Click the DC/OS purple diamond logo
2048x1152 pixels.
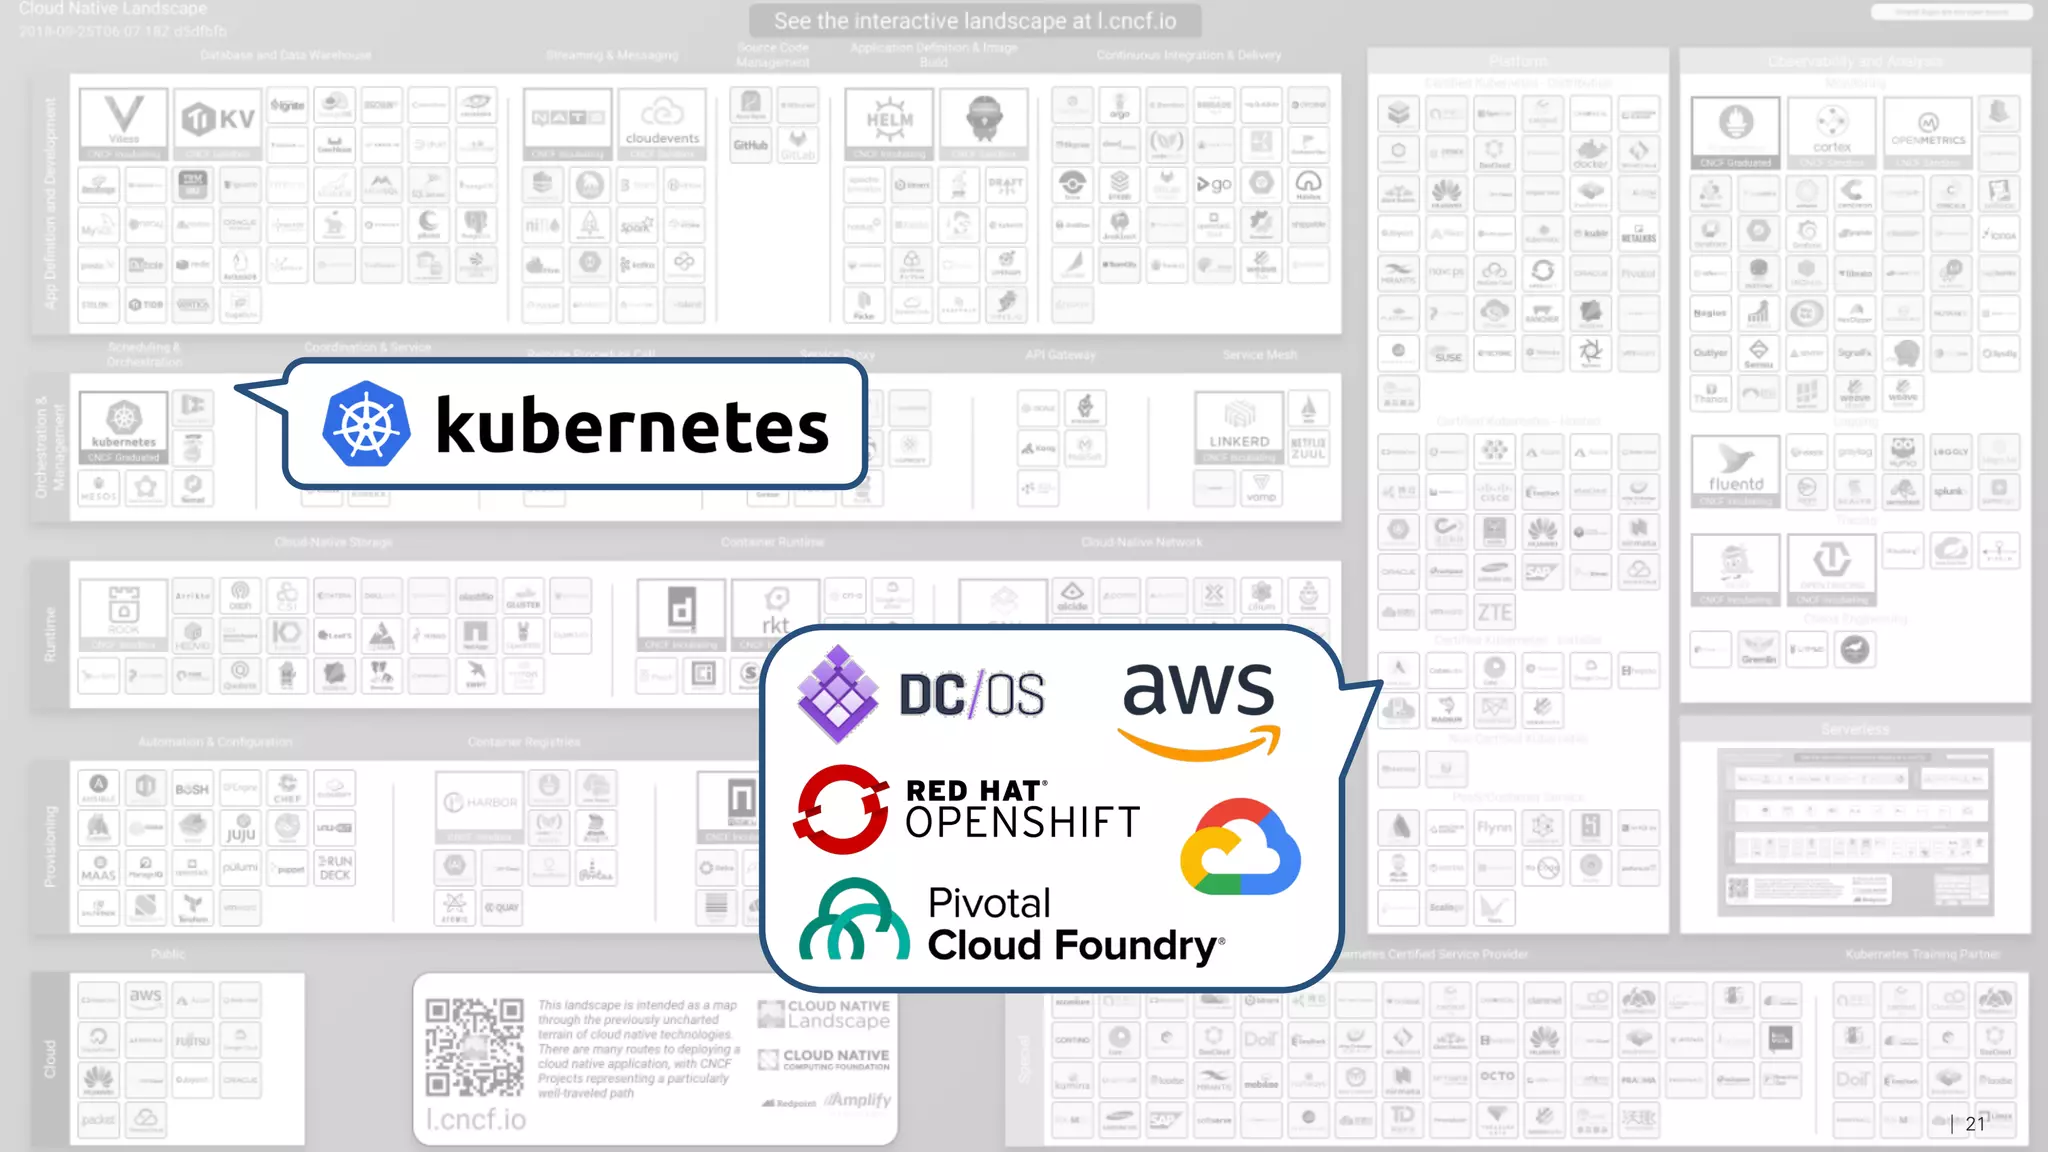click(x=838, y=694)
